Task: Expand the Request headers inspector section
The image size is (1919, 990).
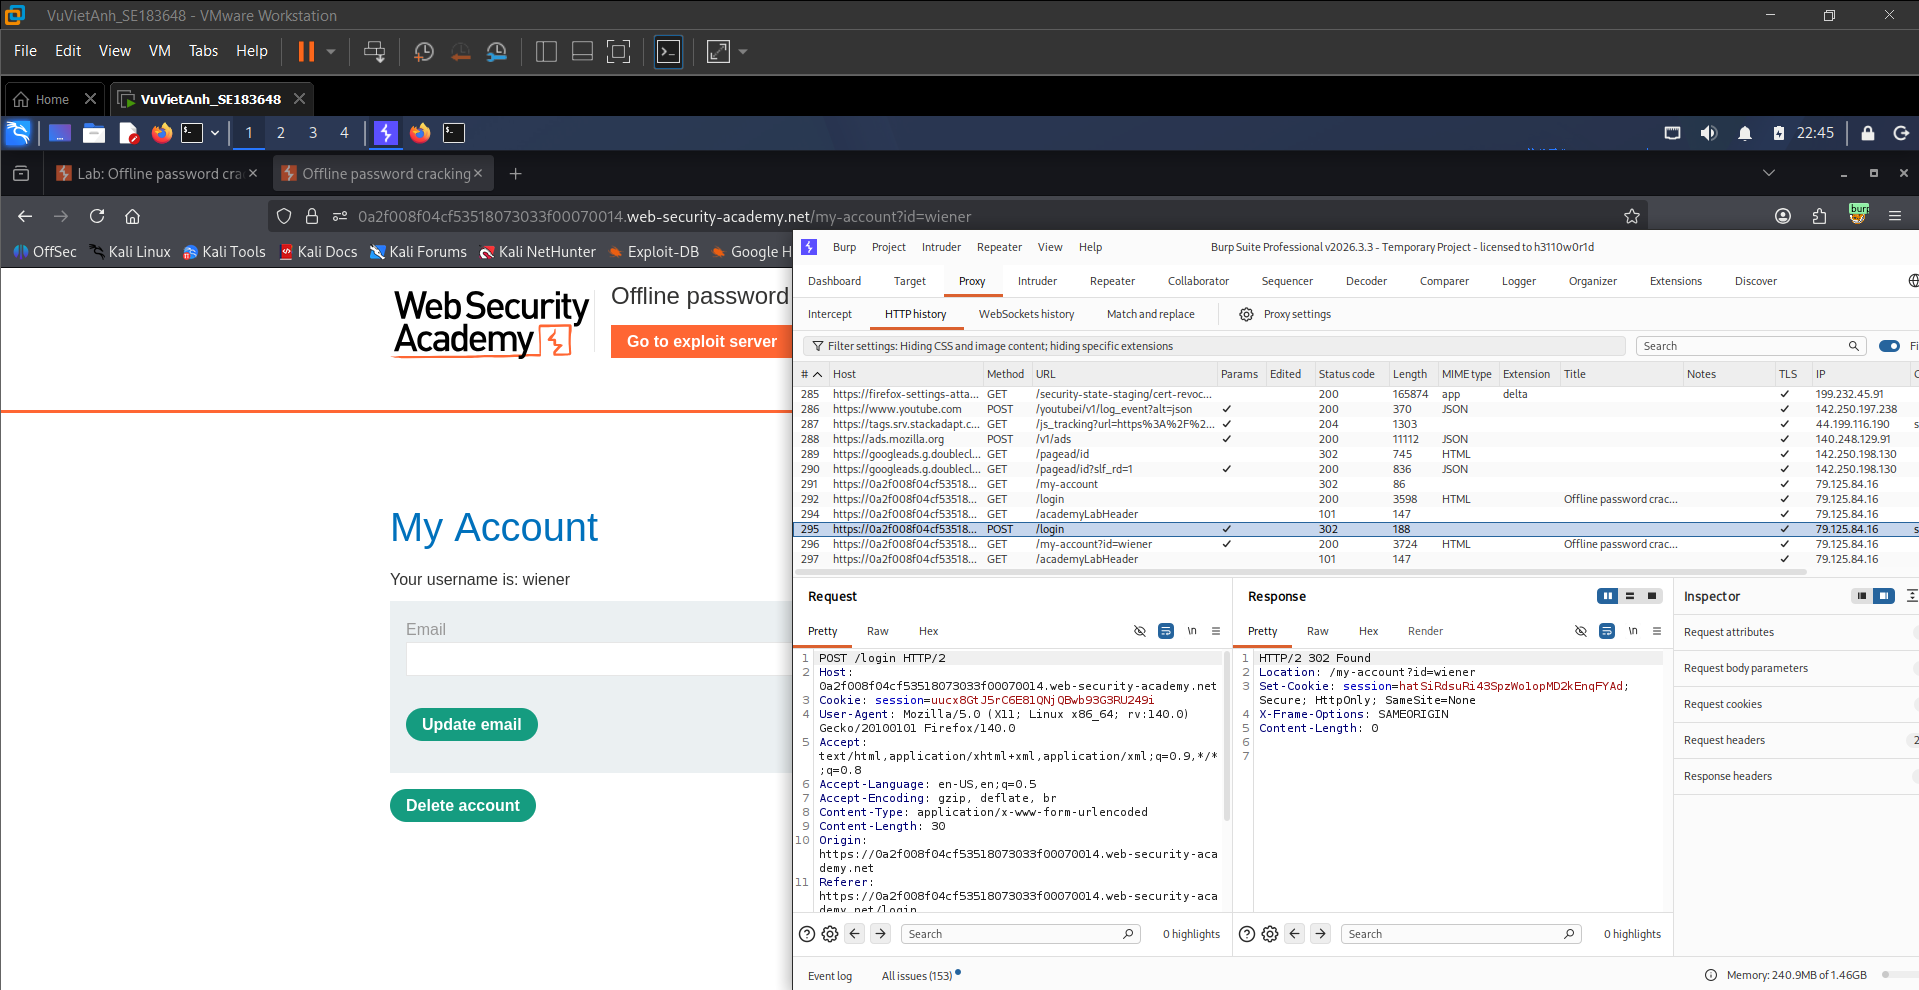Action: [1795, 740]
